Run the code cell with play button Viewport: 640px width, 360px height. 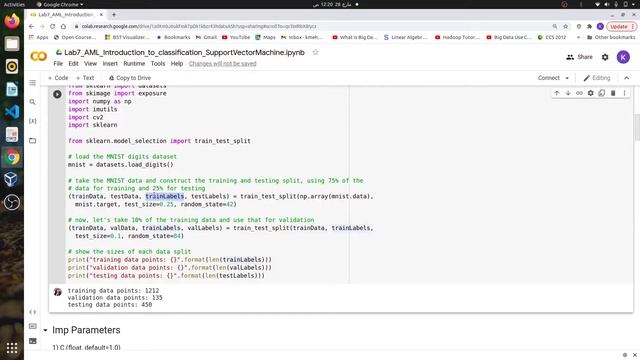click(57, 94)
